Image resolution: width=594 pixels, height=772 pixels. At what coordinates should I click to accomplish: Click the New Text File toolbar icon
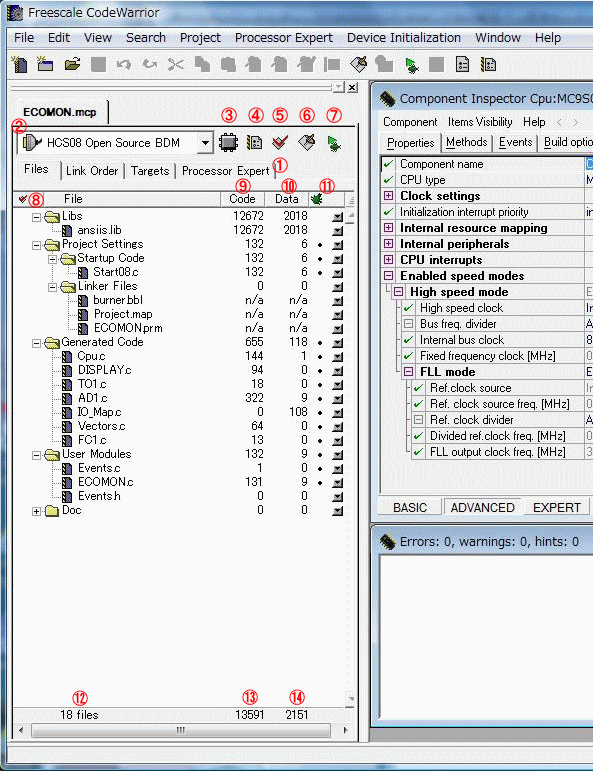coord(20,64)
